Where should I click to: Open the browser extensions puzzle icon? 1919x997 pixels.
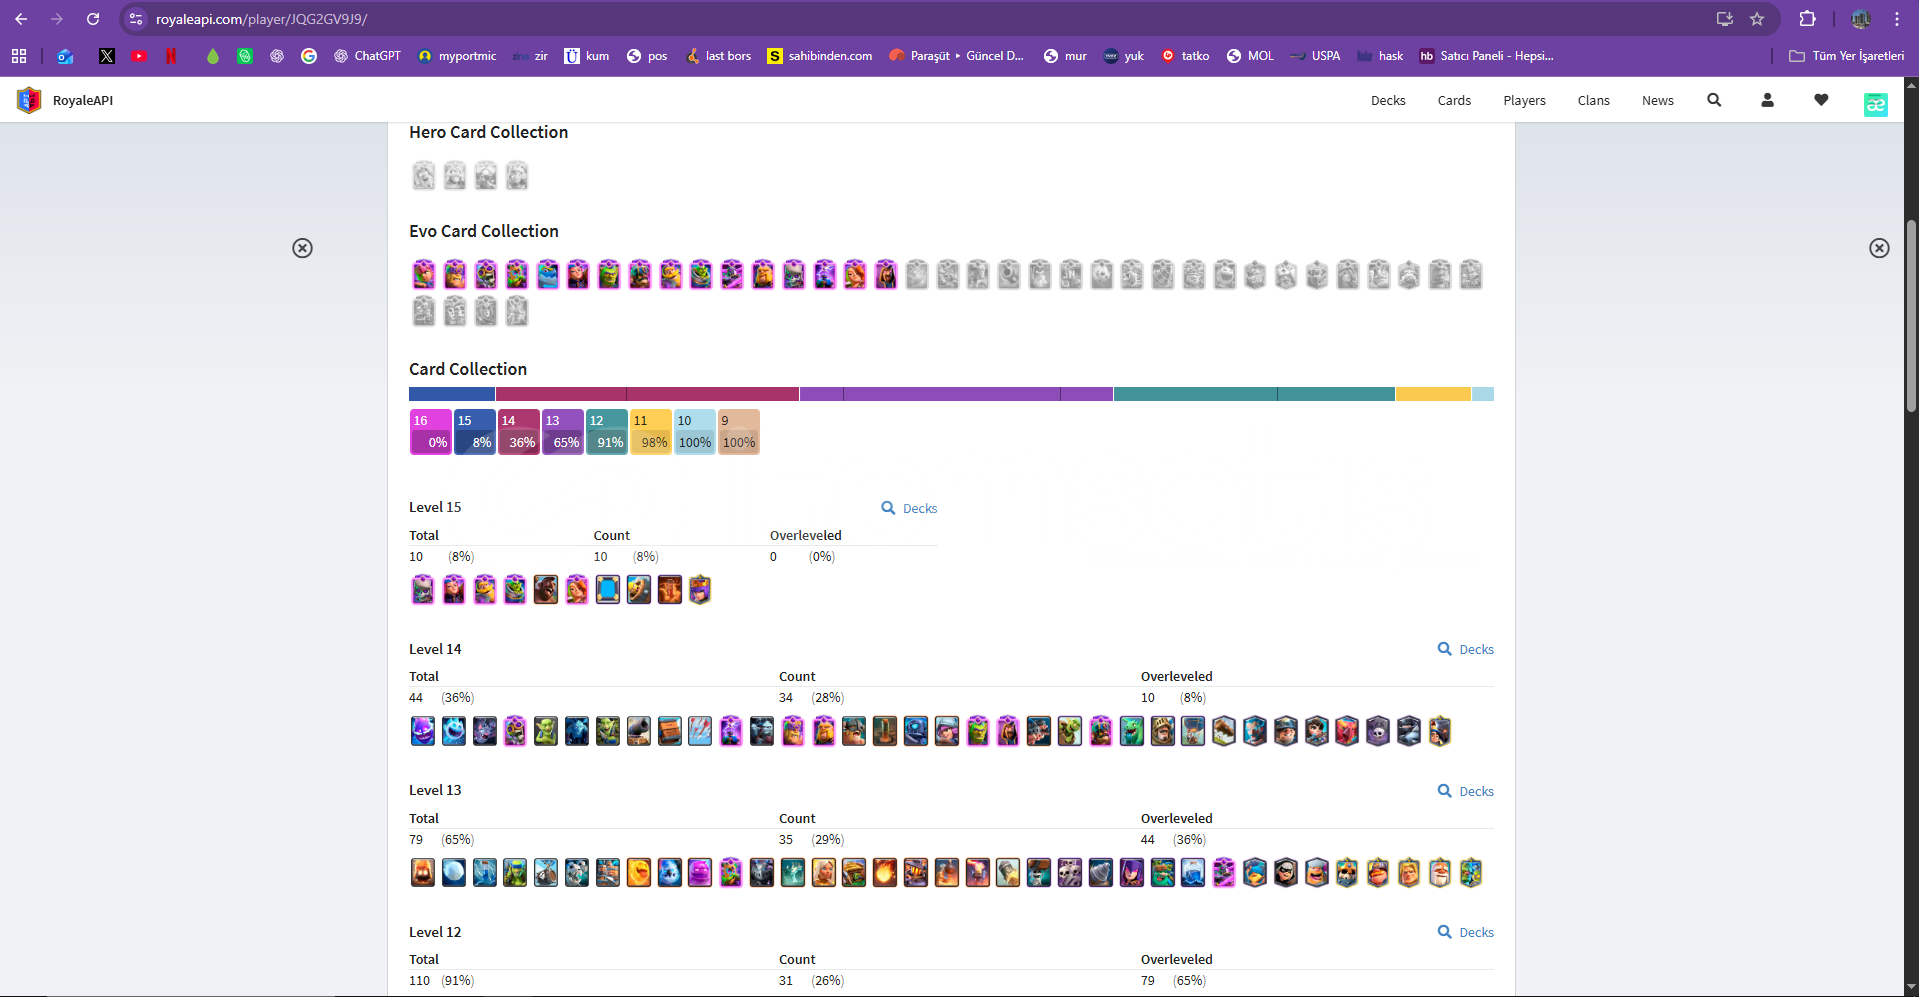(x=1807, y=19)
